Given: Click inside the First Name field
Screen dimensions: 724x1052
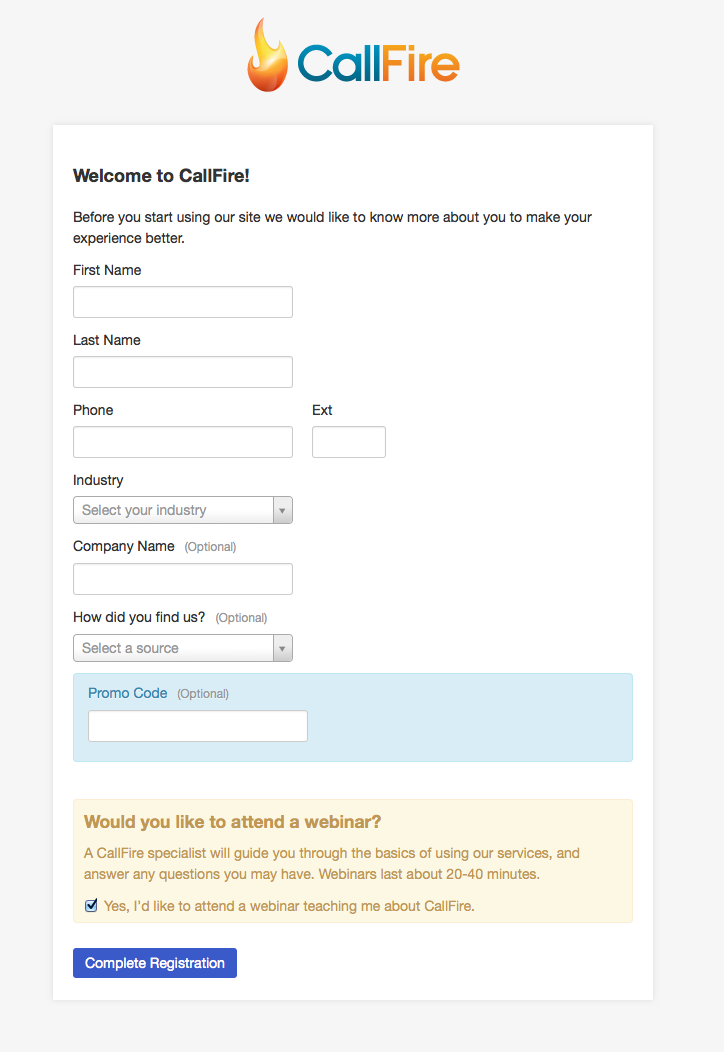Looking at the screenshot, I should click(x=182, y=301).
